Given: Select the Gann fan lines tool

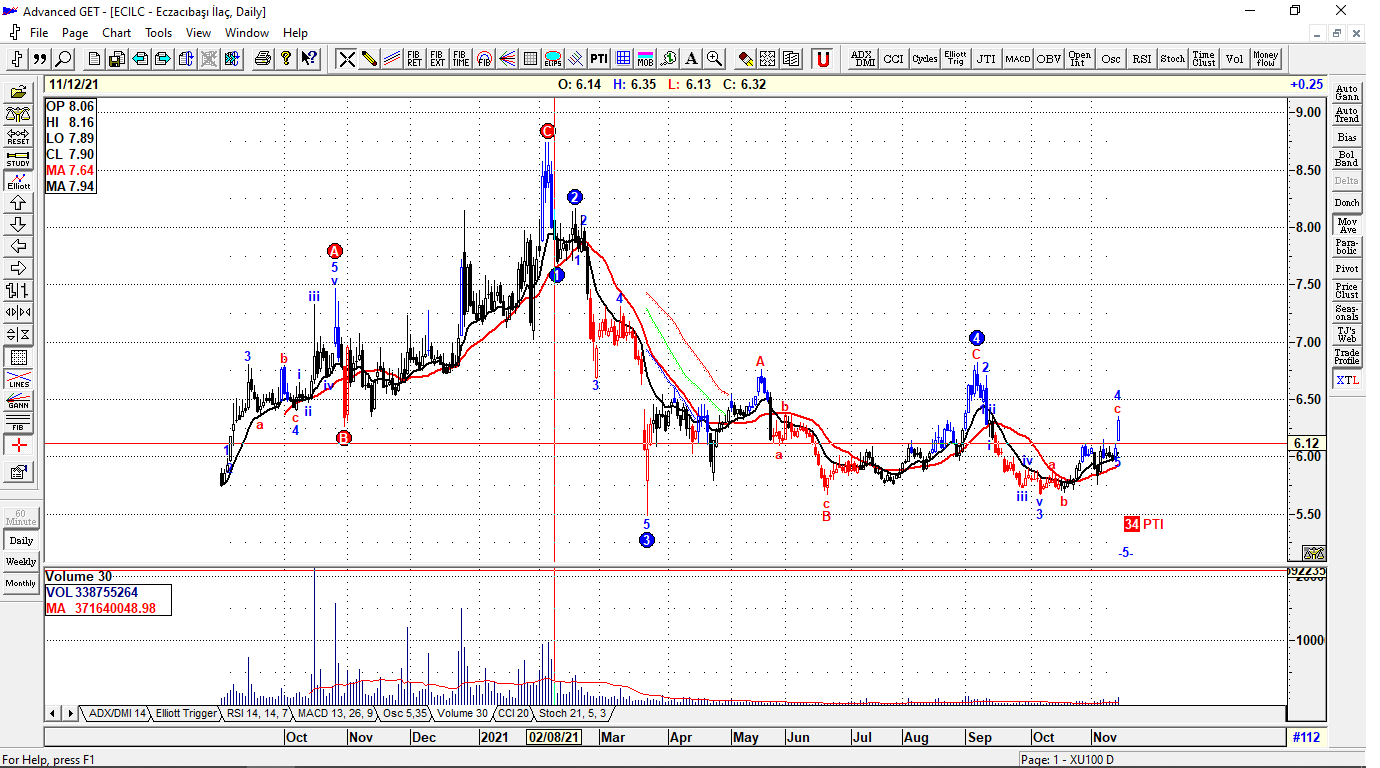Looking at the screenshot, I should [507, 59].
